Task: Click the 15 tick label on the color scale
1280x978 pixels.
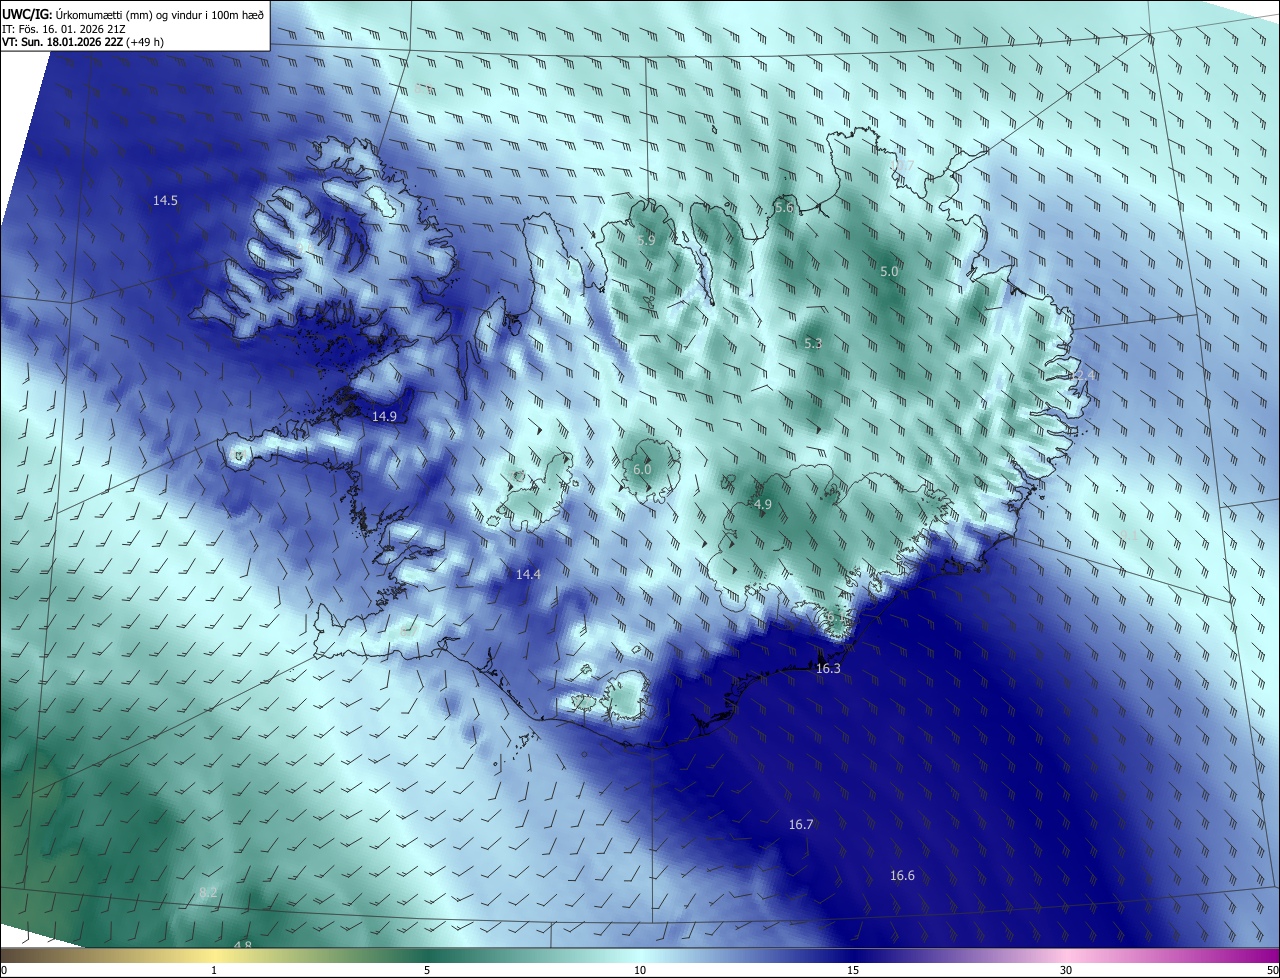Action: 853,971
